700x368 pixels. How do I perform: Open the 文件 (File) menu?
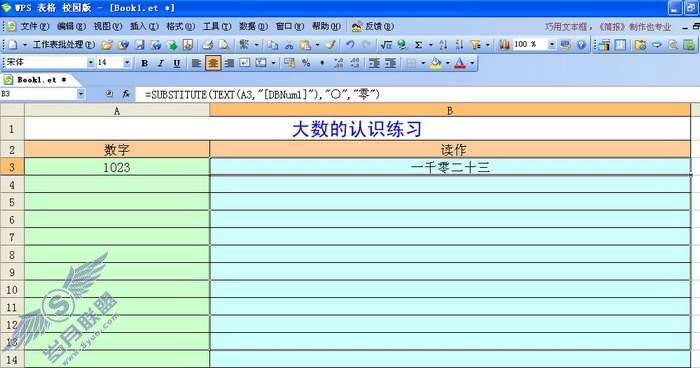click(34, 26)
